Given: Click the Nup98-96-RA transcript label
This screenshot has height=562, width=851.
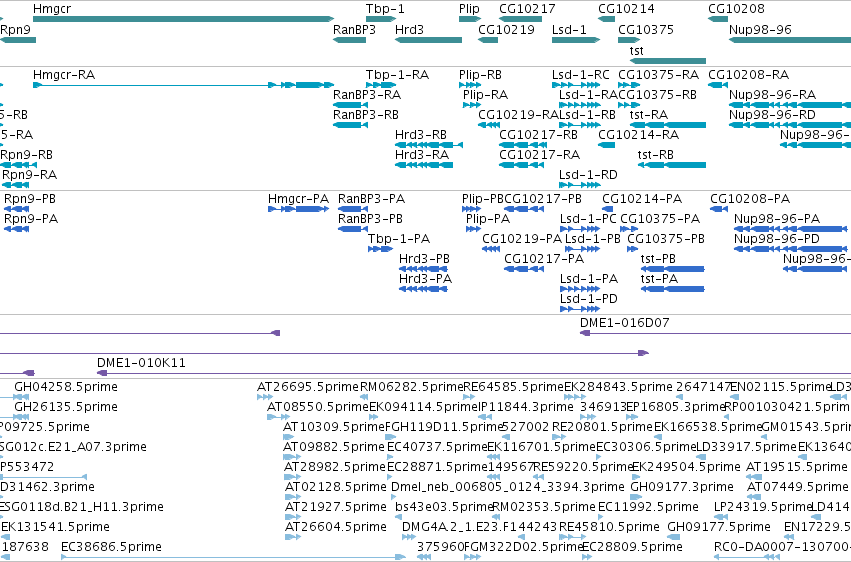Looking at the screenshot, I should click(x=772, y=95).
